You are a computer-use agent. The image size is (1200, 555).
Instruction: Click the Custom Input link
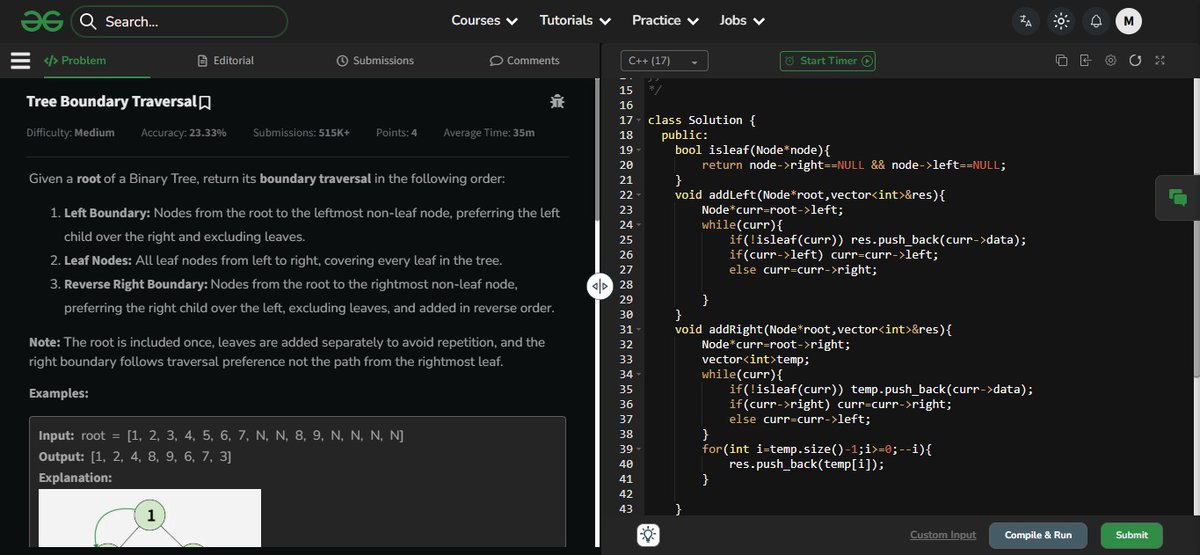[943, 535]
